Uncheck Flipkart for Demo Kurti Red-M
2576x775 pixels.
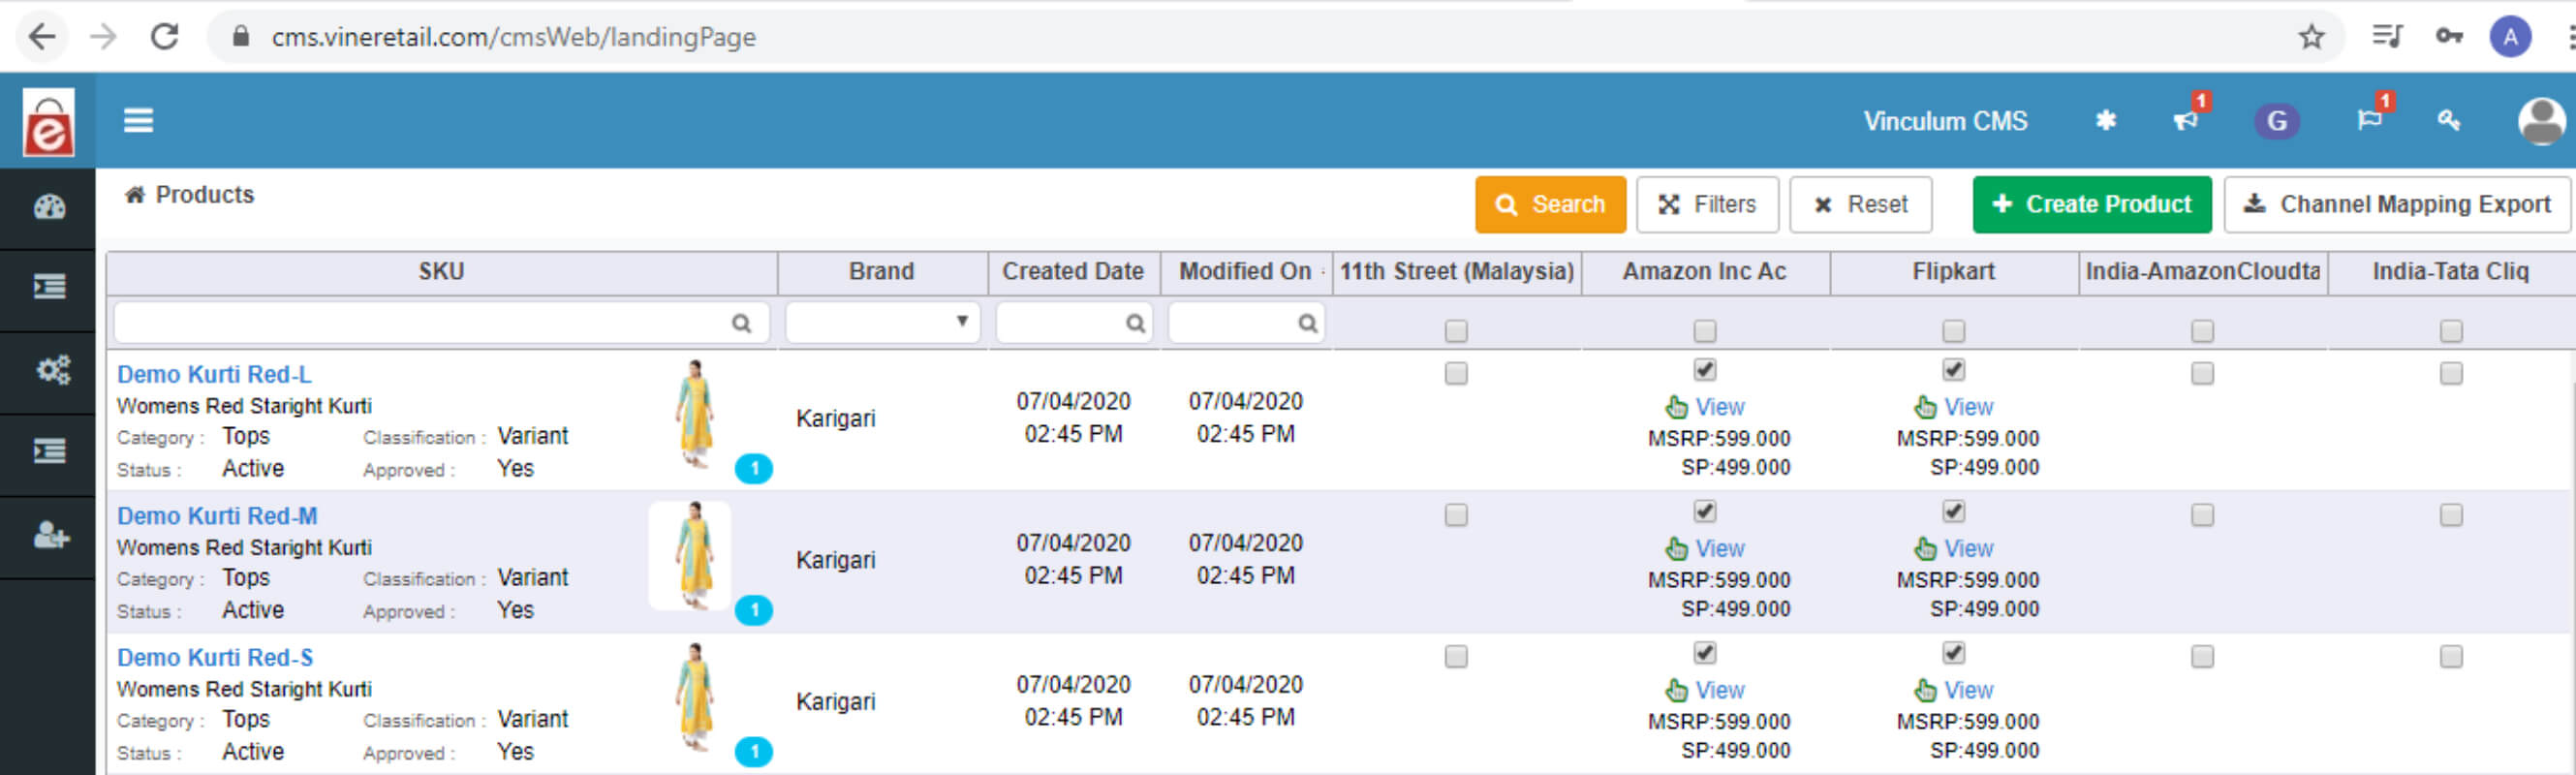[x=1953, y=512]
